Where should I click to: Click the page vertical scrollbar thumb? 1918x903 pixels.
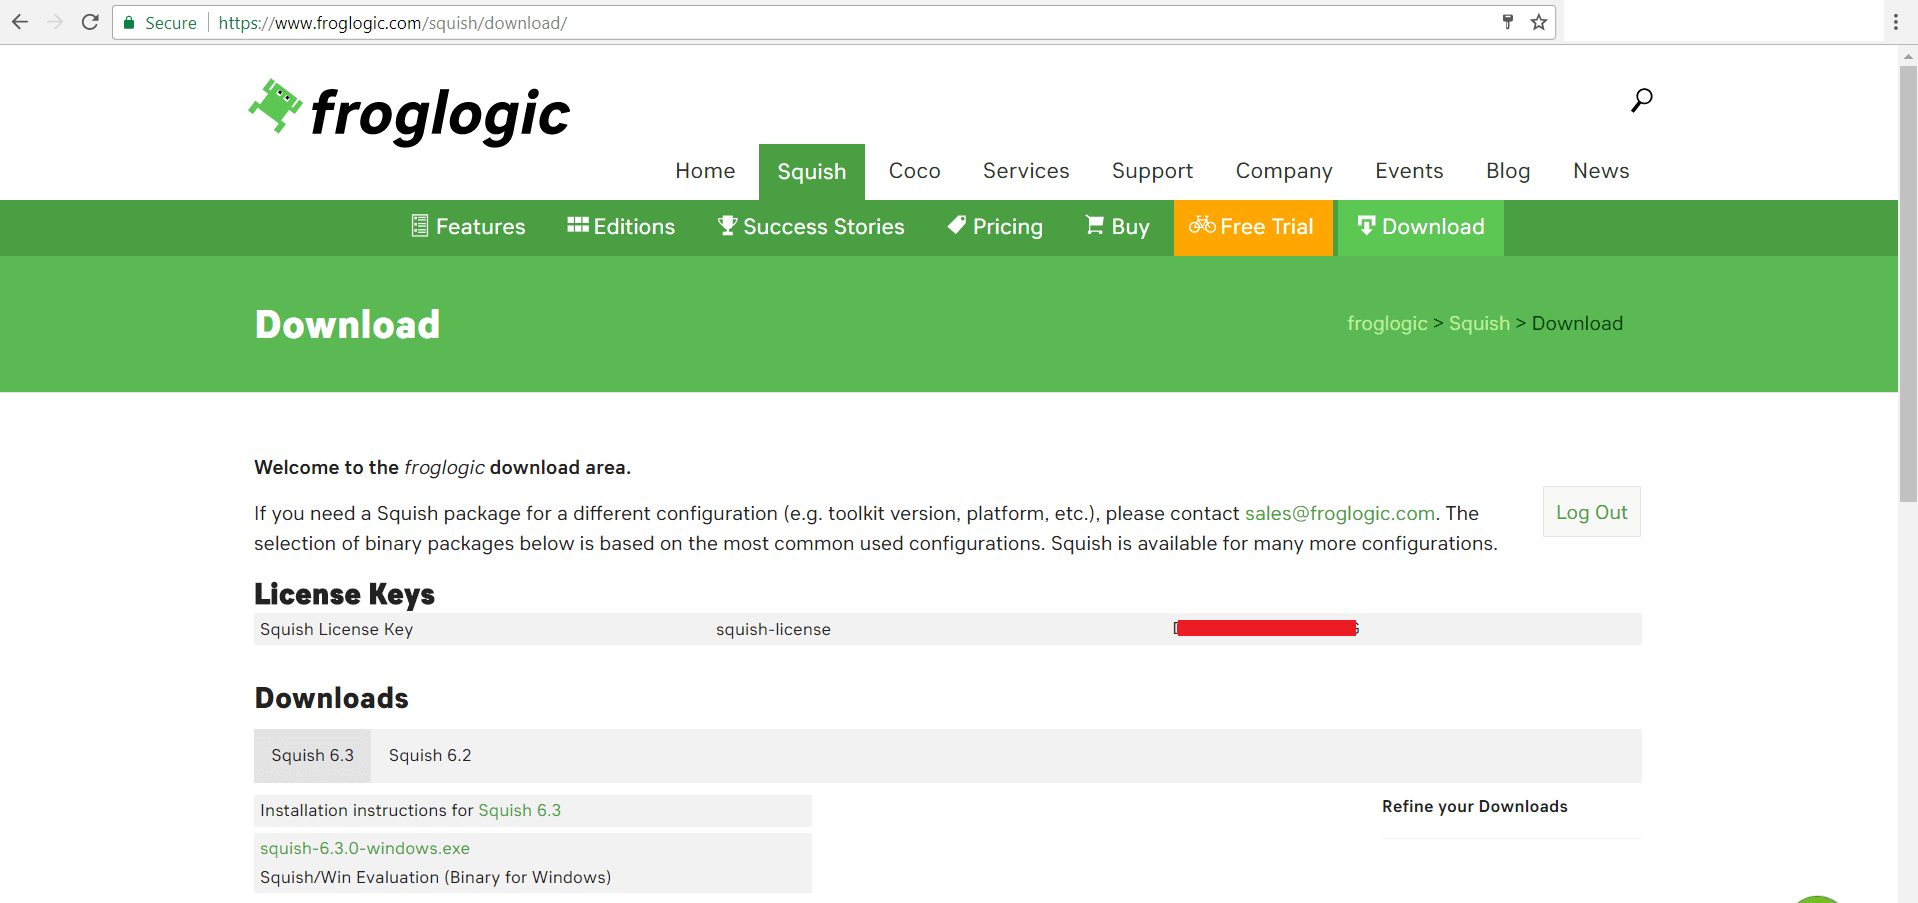tap(1908, 283)
